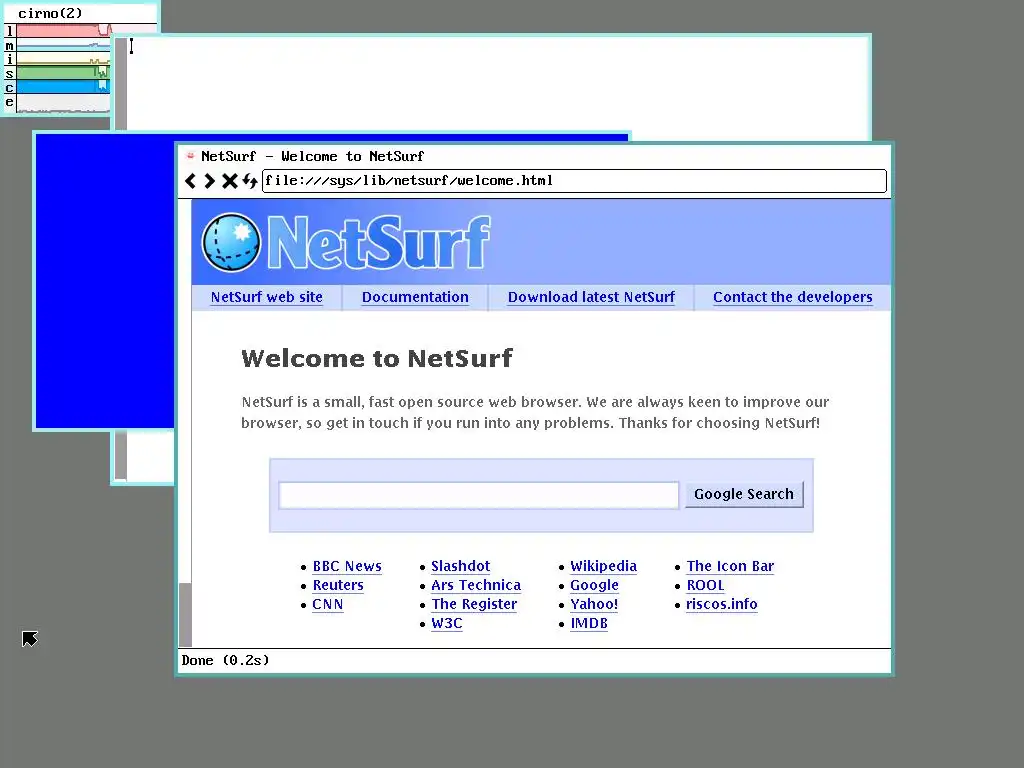Screen dimensions: 1024x768
Task: Open the IMDB link
Action: (x=589, y=623)
